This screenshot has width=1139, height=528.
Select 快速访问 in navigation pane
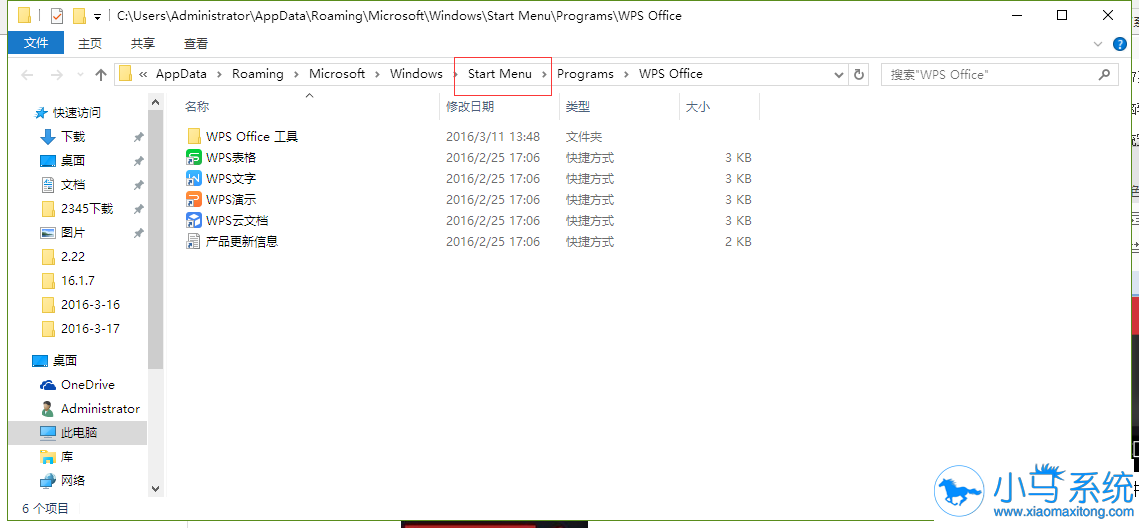[76, 113]
